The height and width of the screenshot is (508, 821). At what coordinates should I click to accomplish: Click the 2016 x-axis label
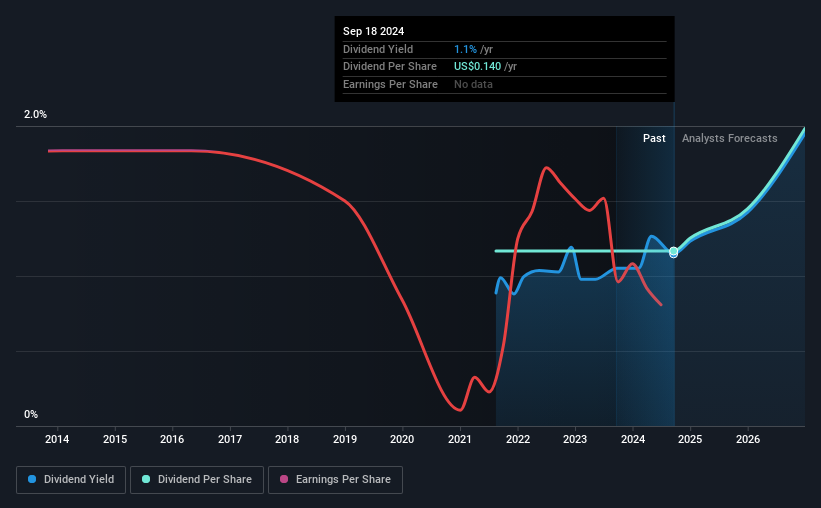click(172, 439)
